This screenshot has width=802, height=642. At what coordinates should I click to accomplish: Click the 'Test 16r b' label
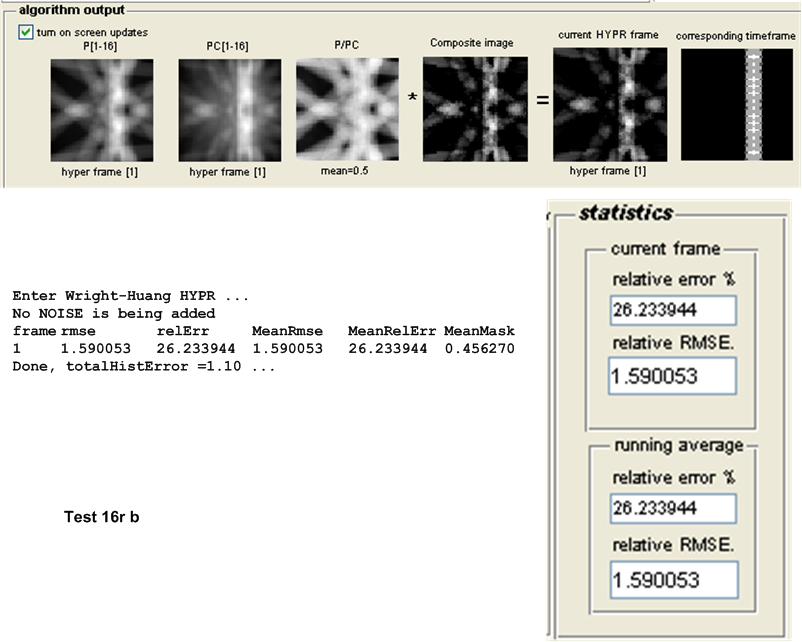101,517
